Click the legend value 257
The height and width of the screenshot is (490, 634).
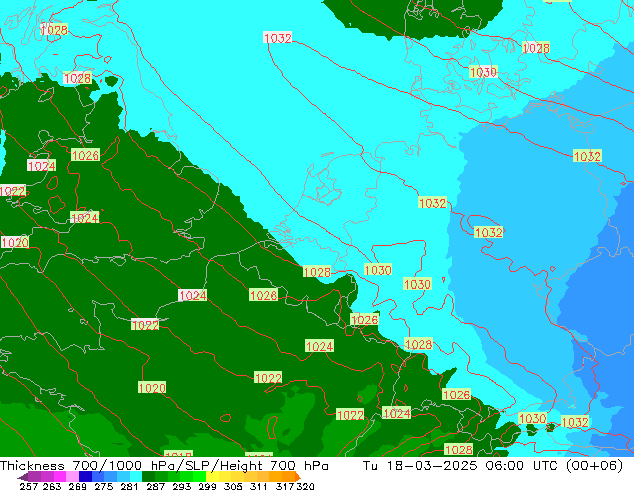29,486
